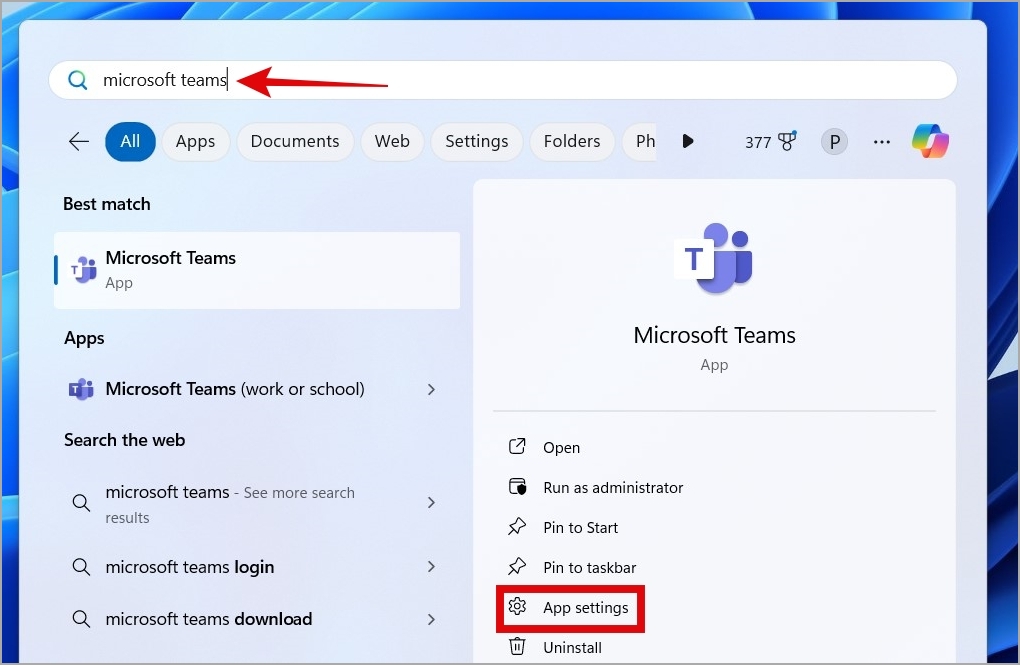Click the back arrow beside All filter
This screenshot has width=1020, height=665.
pos(79,141)
